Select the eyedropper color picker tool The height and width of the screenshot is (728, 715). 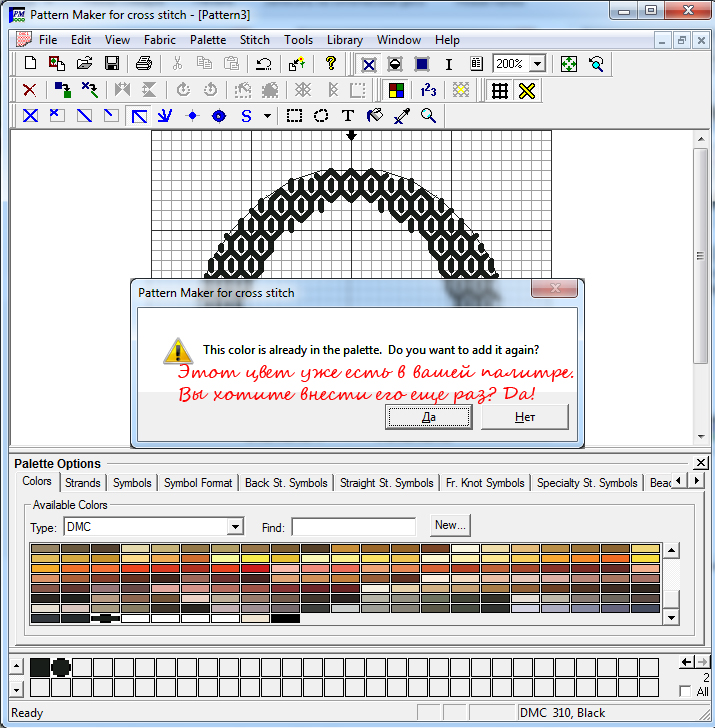(x=402, y=116)
